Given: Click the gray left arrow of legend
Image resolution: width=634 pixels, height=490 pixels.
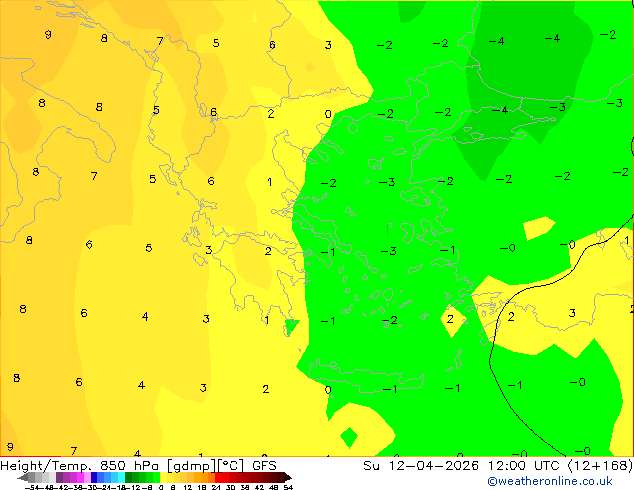Looking at the screenshot, I should pos(23,477).
